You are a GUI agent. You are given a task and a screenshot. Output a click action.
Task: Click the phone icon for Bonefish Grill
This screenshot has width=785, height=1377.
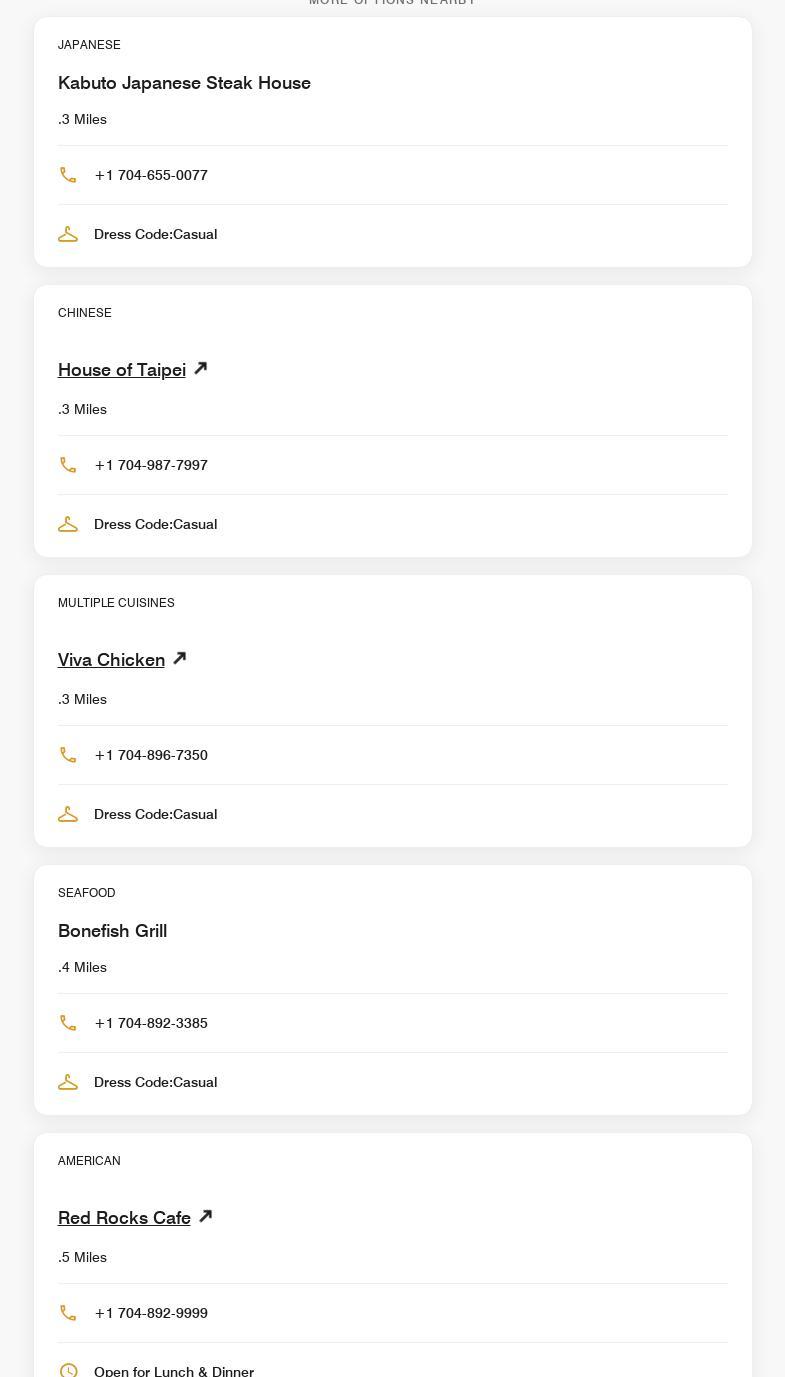click(68, 1023)
